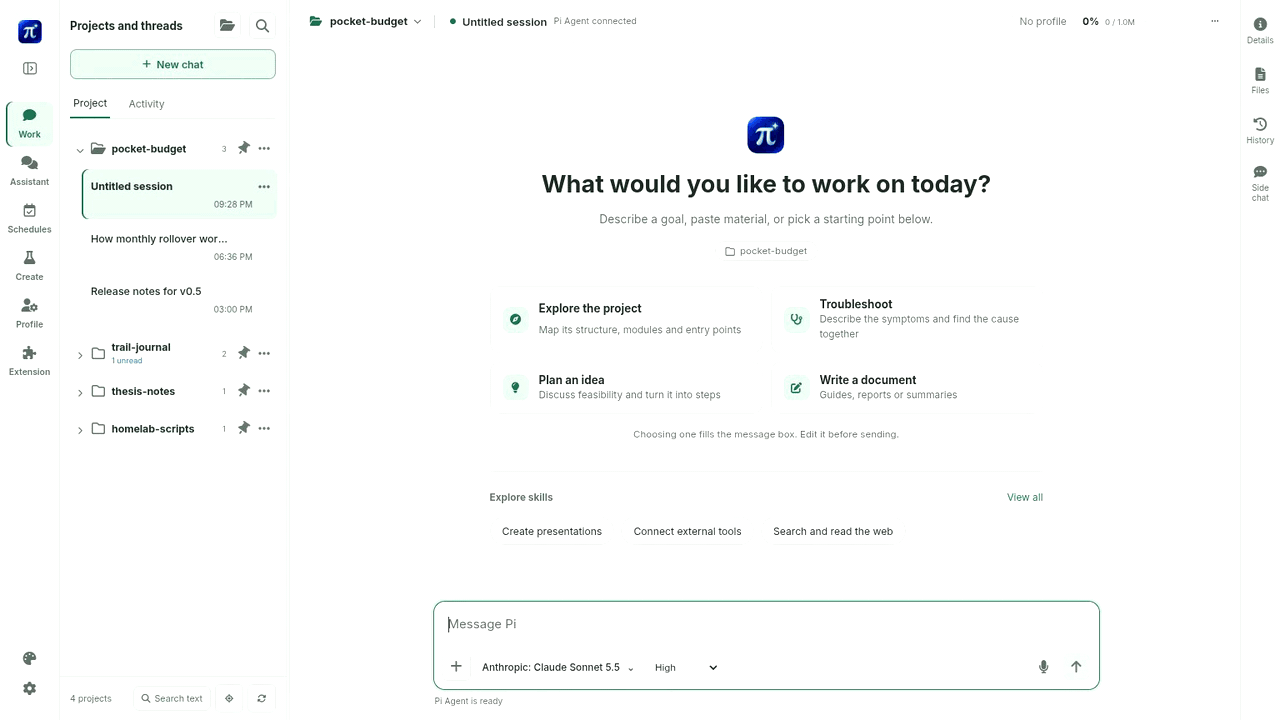Open the Details panel
Viewport: 1280px width, 720px height.
(1260, 31)
